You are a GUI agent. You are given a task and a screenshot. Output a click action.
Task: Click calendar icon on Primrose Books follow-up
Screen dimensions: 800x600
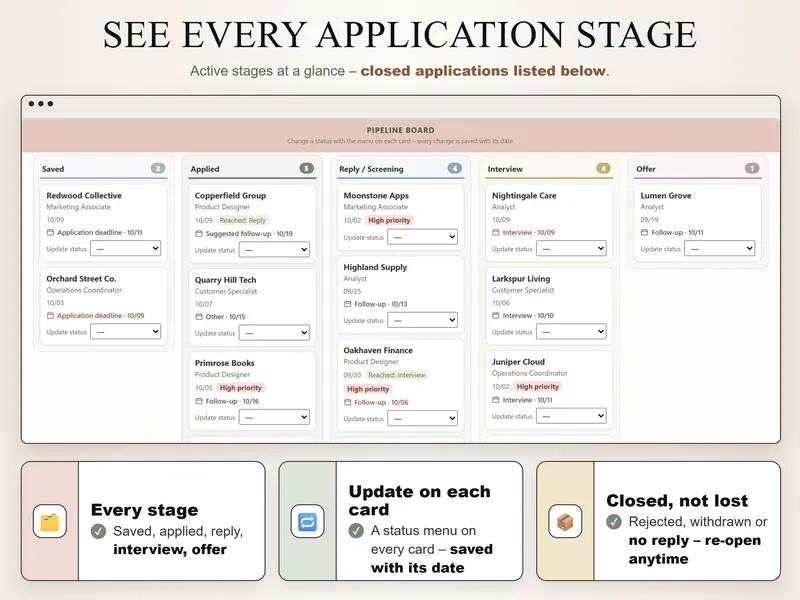pyautogui.click(x=199, y=401)
